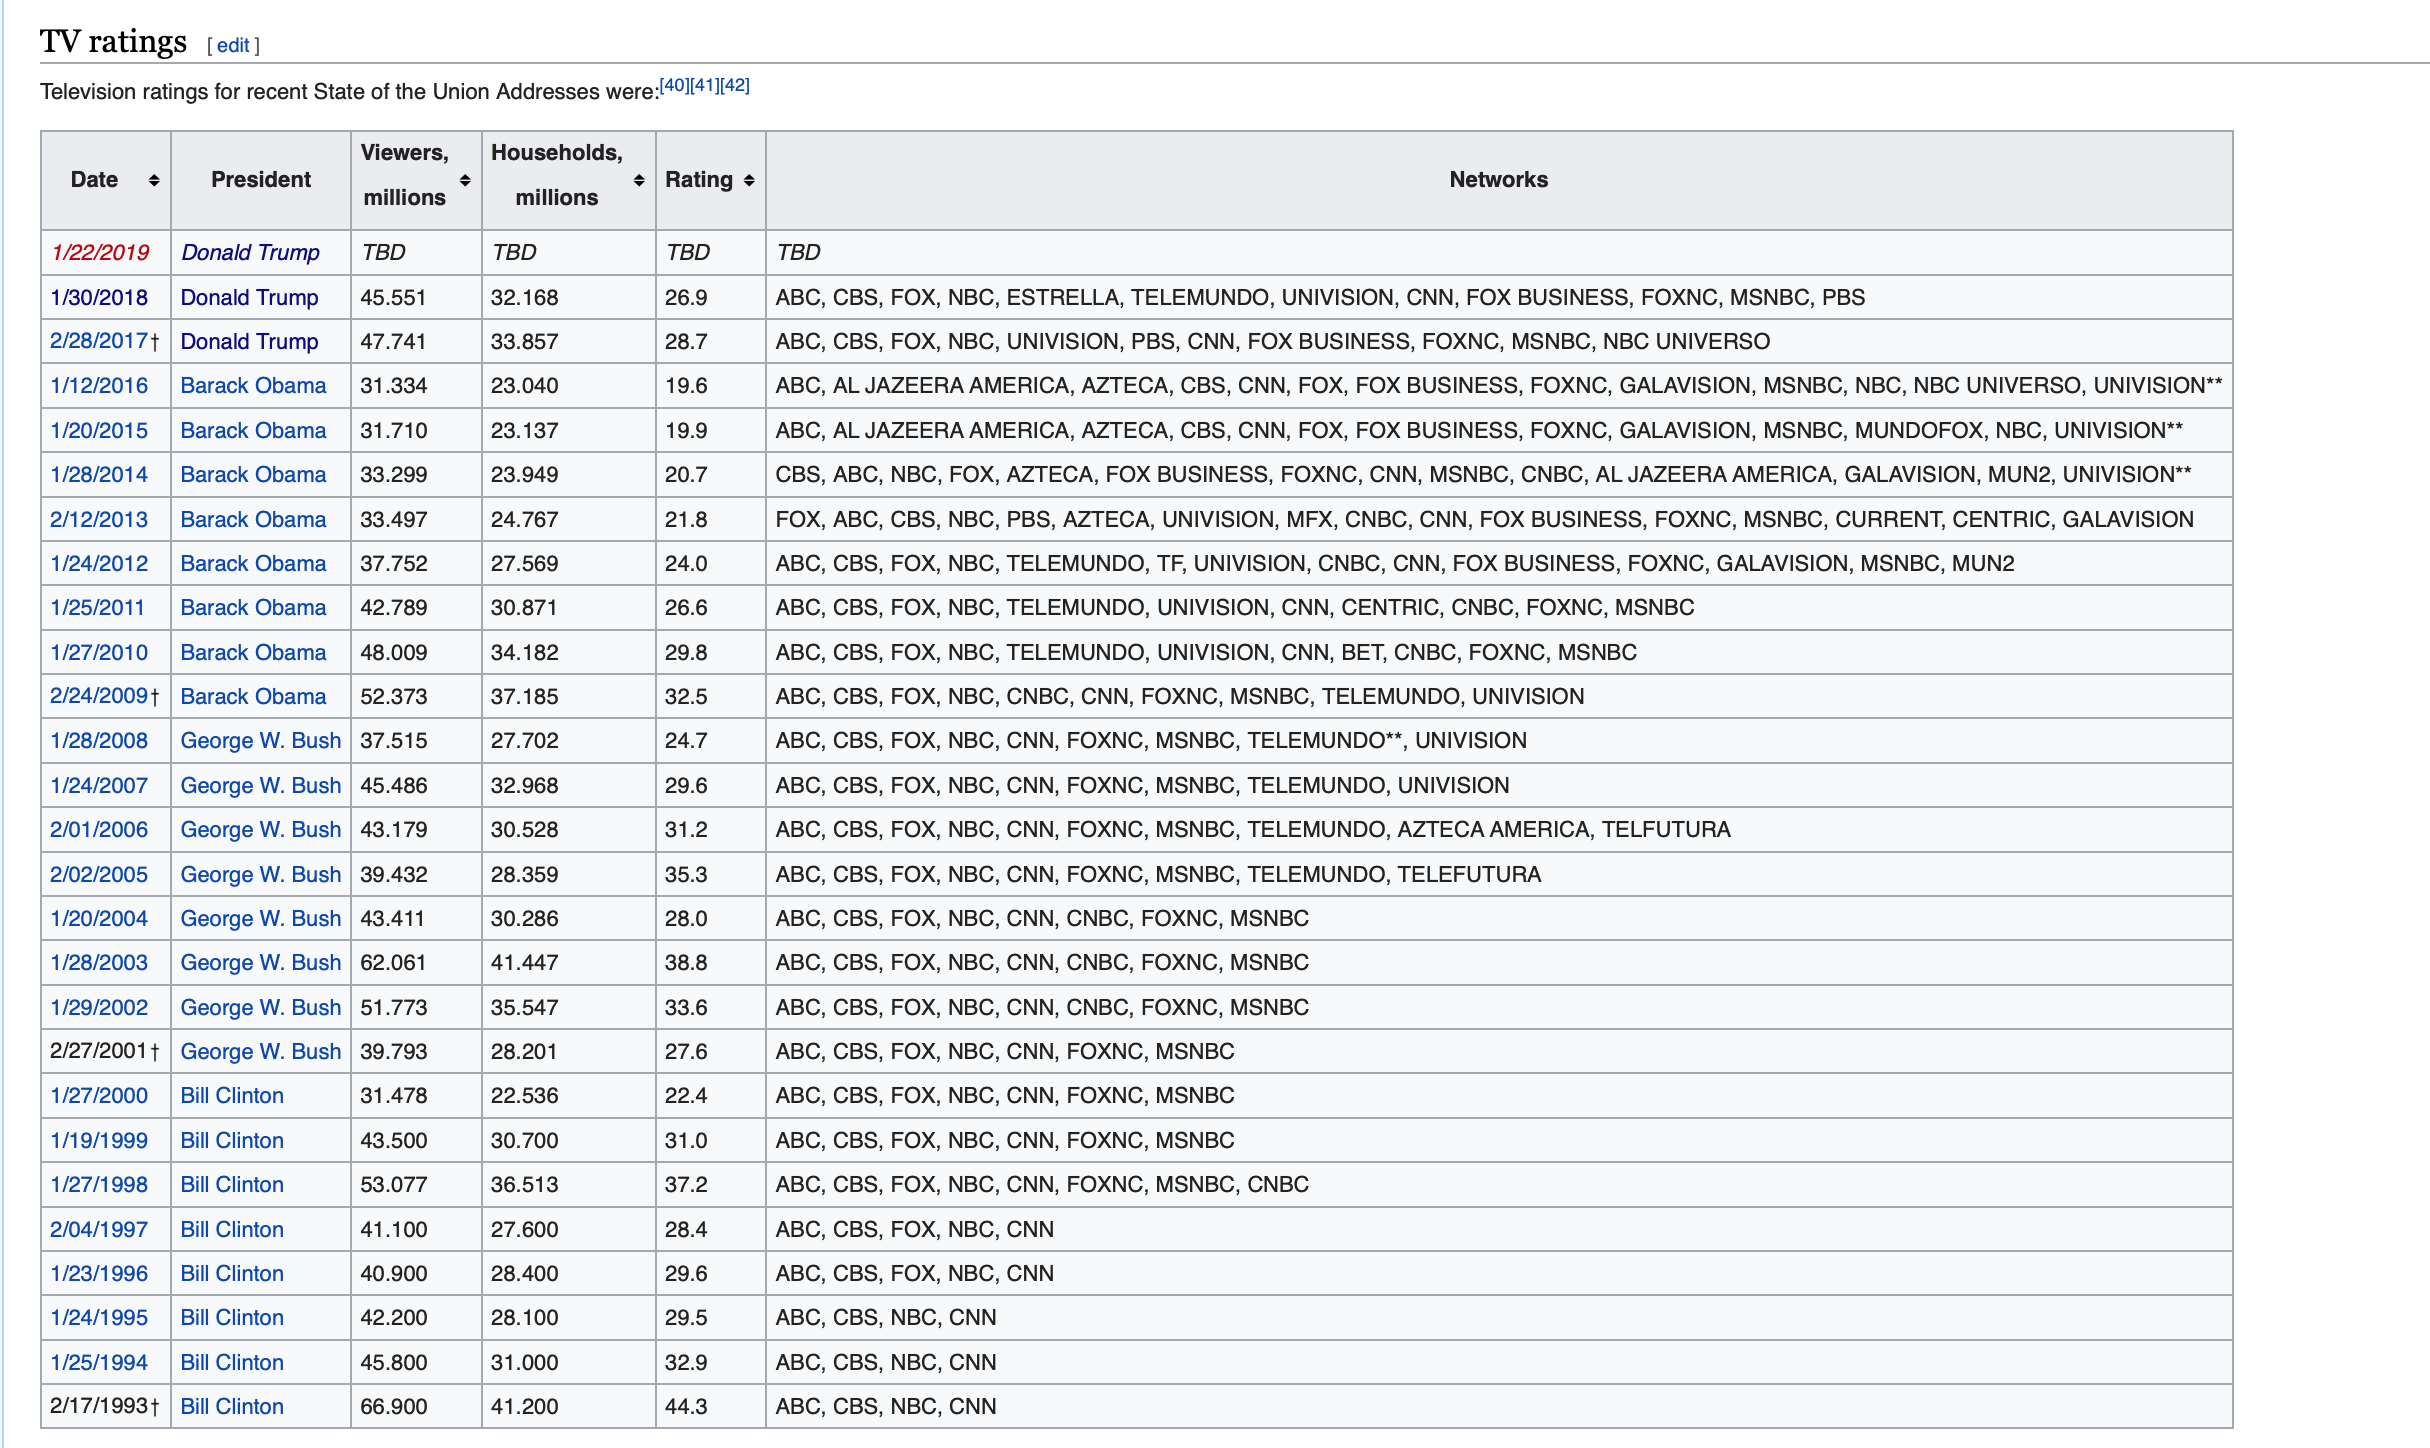Sort table by Date column arrows

tap(153, 180)
